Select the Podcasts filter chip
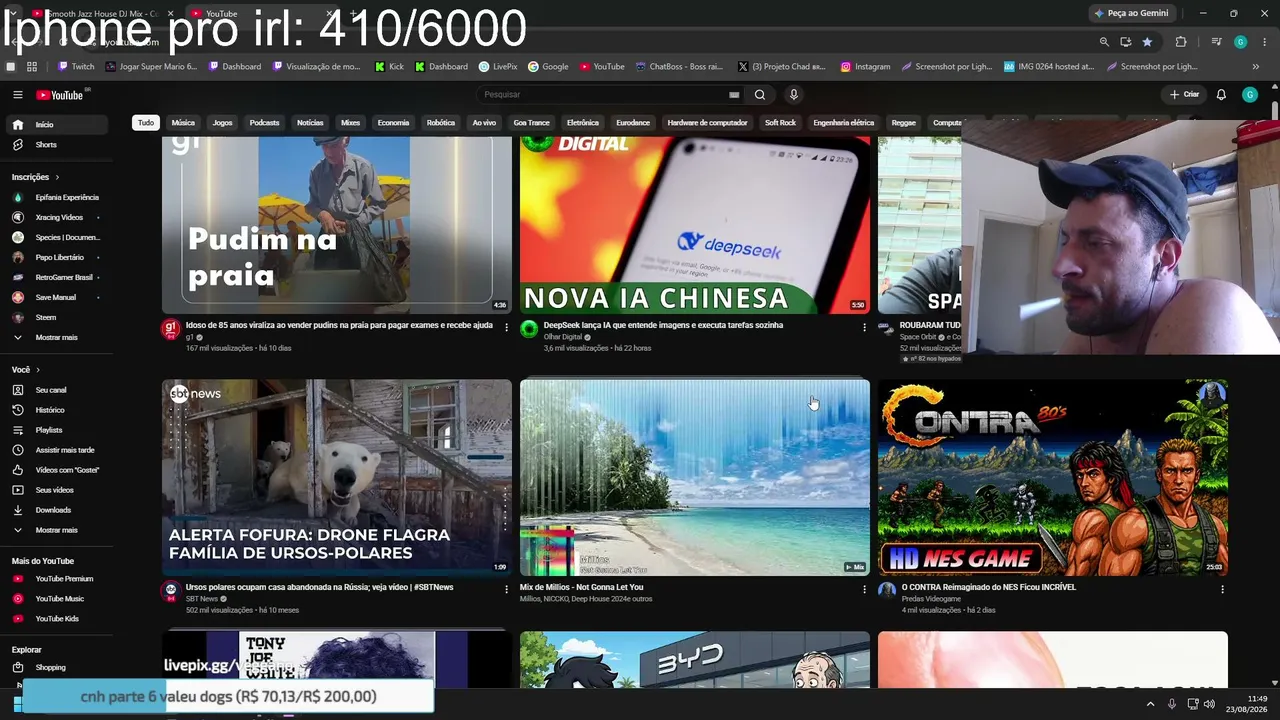 point(264,123)
